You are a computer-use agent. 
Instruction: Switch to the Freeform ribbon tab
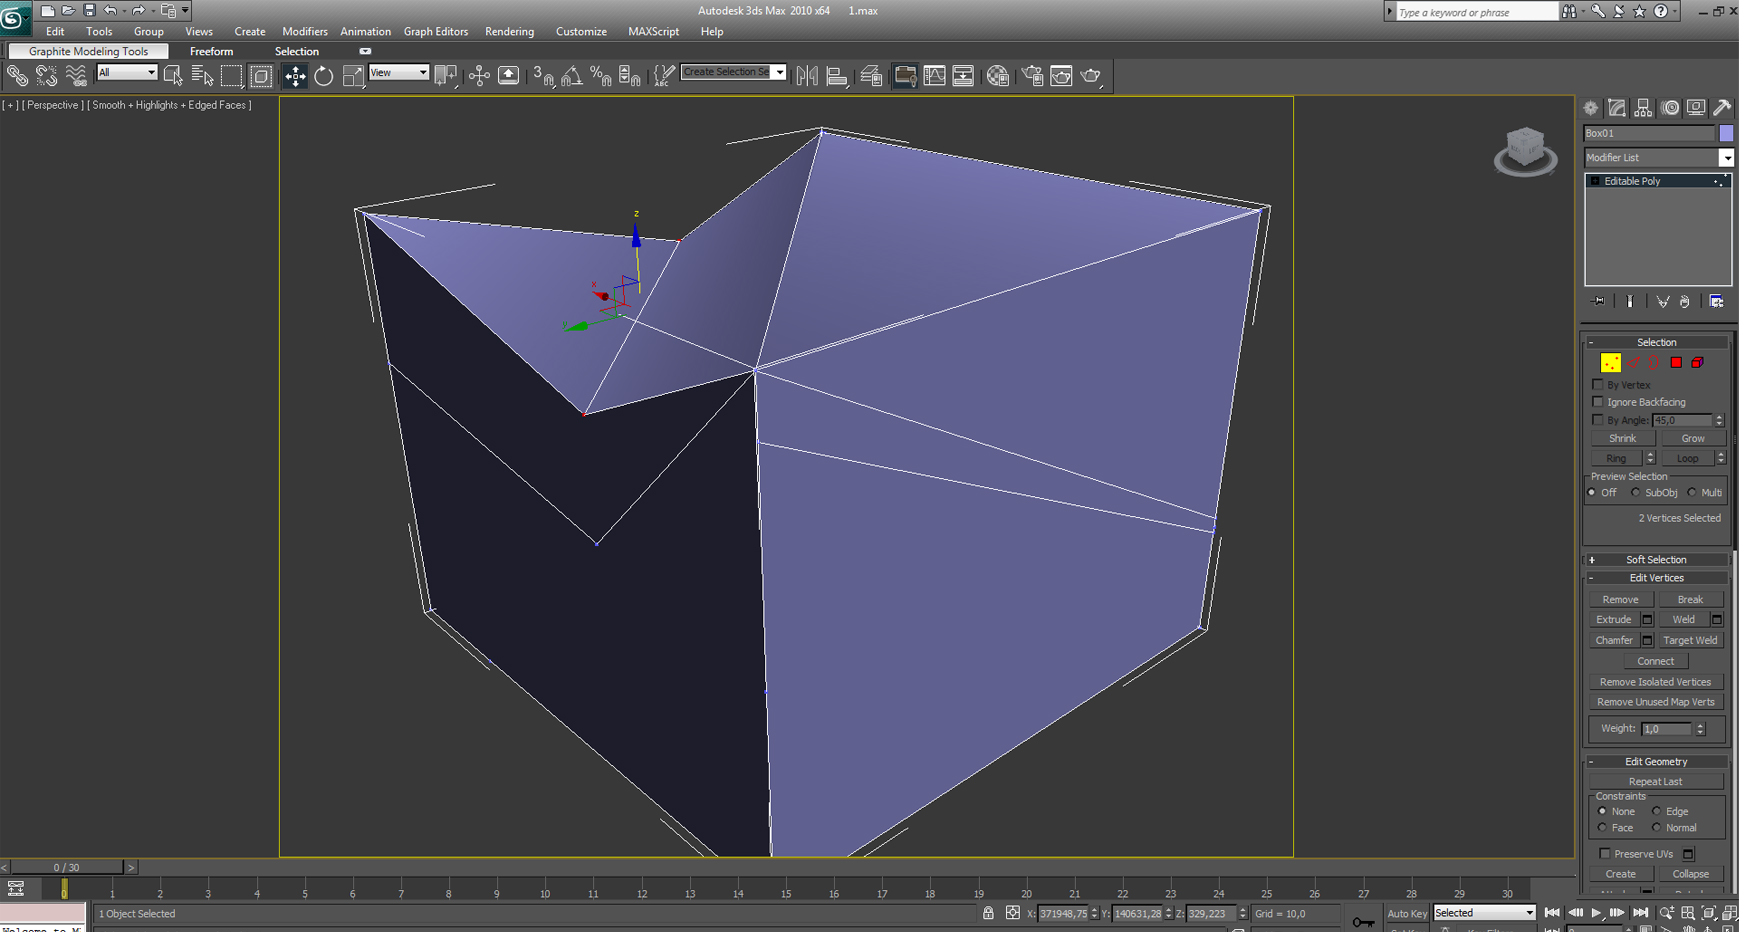point(211,52)
